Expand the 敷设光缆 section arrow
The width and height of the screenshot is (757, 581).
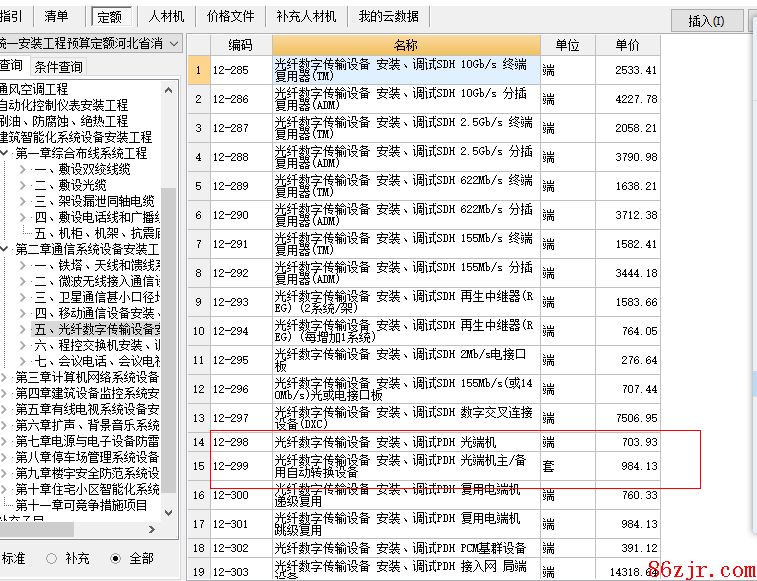[22, 185]
